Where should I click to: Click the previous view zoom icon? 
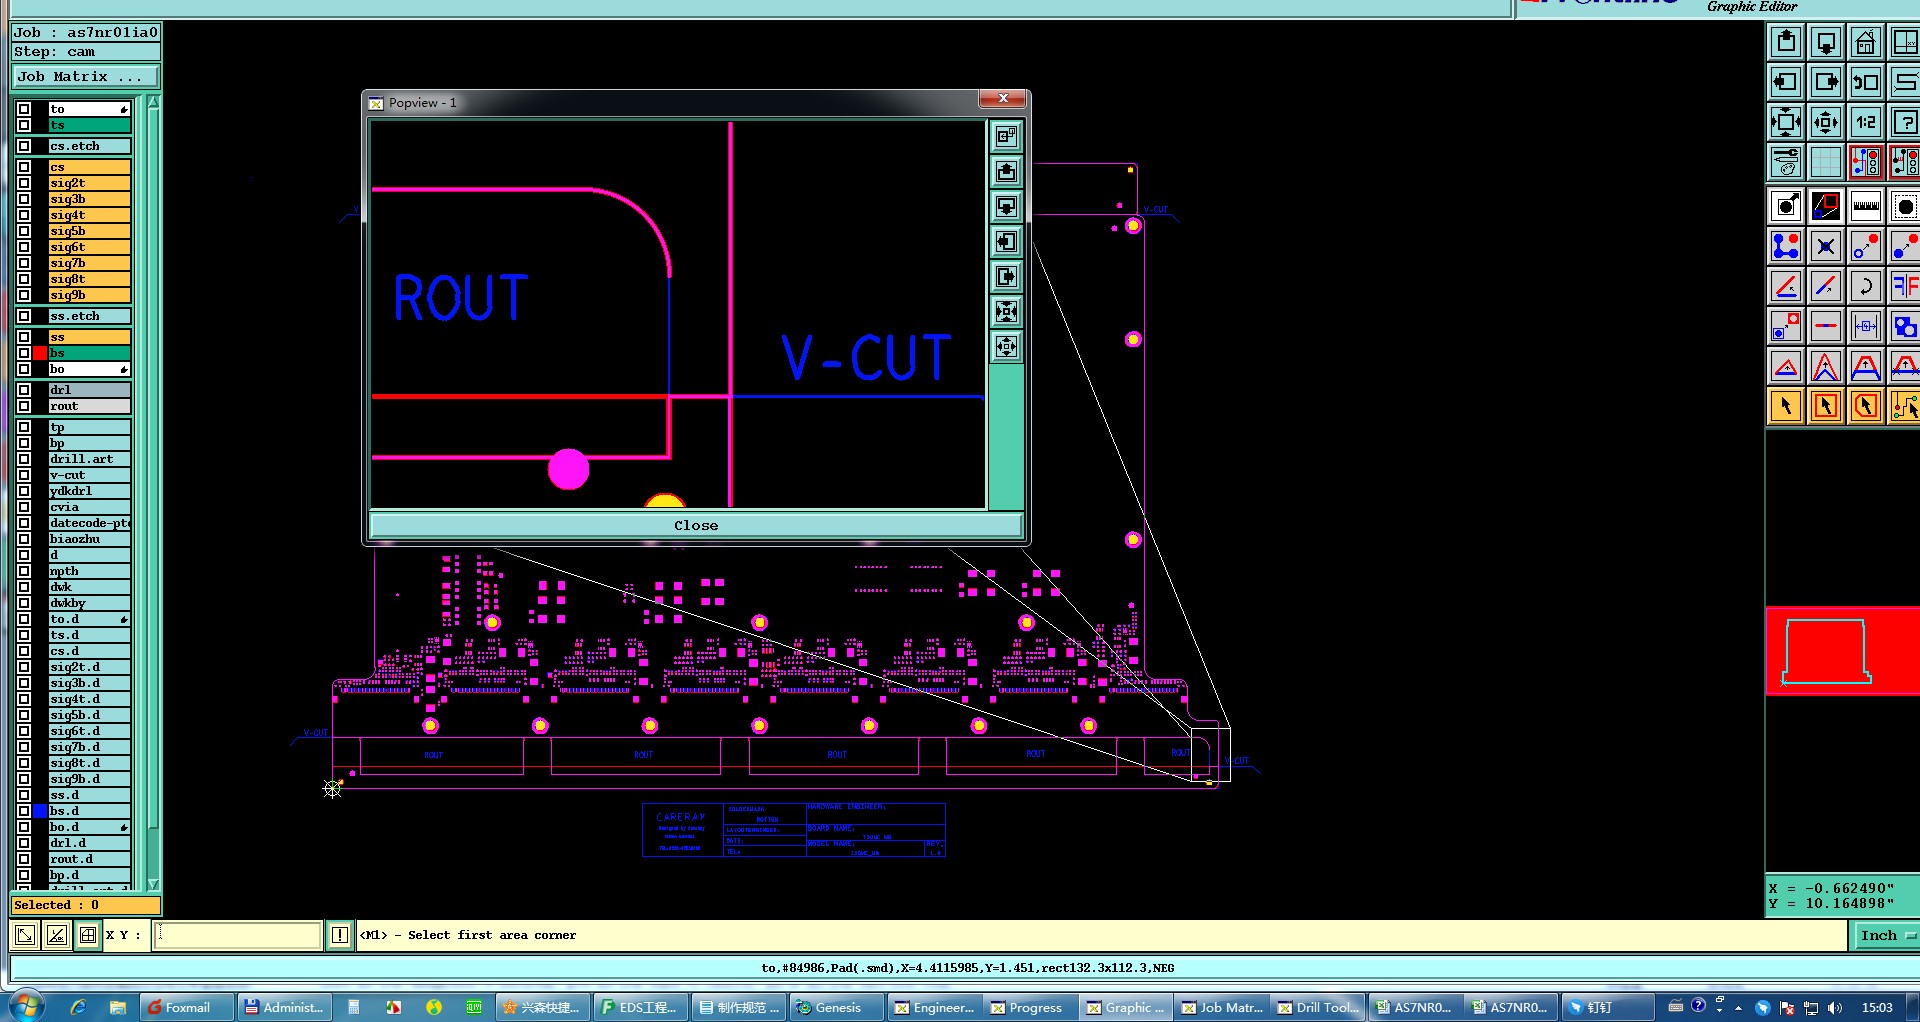(1866, 82)
